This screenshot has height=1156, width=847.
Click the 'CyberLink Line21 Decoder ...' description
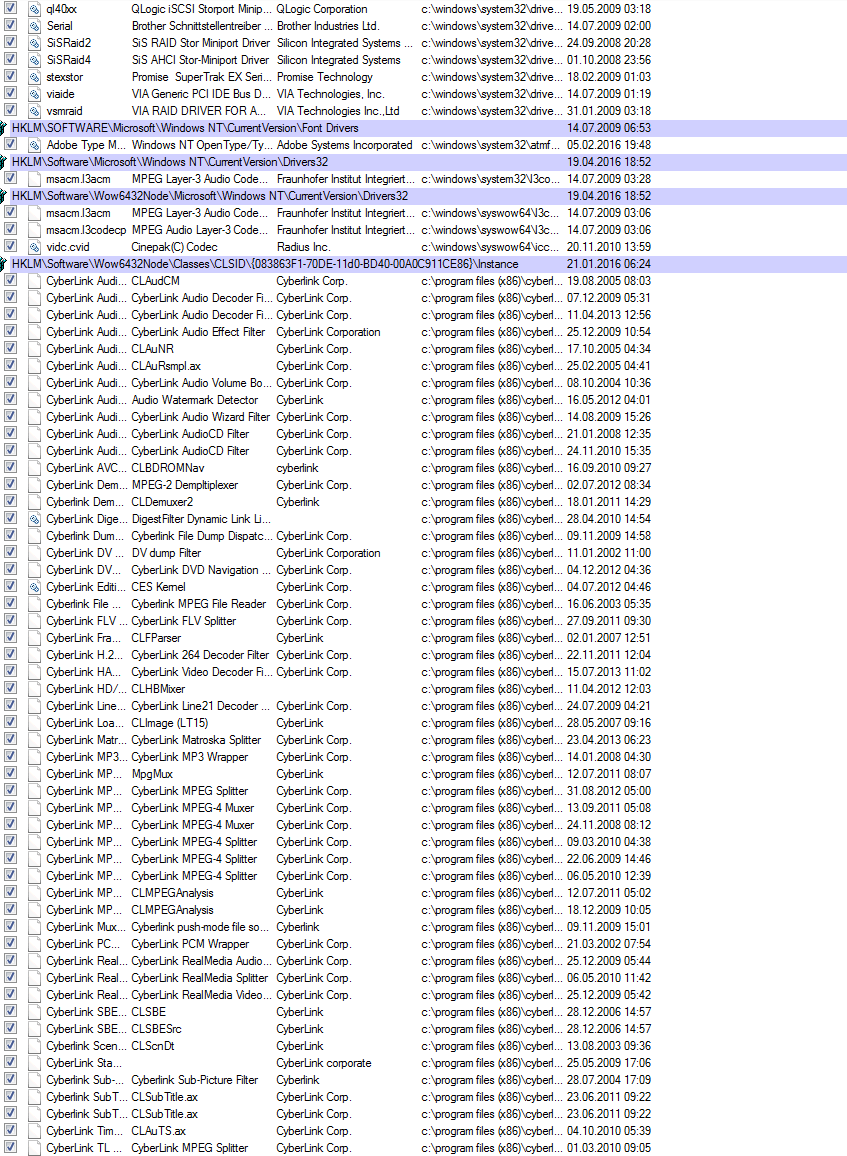click(x=201, y=706)
